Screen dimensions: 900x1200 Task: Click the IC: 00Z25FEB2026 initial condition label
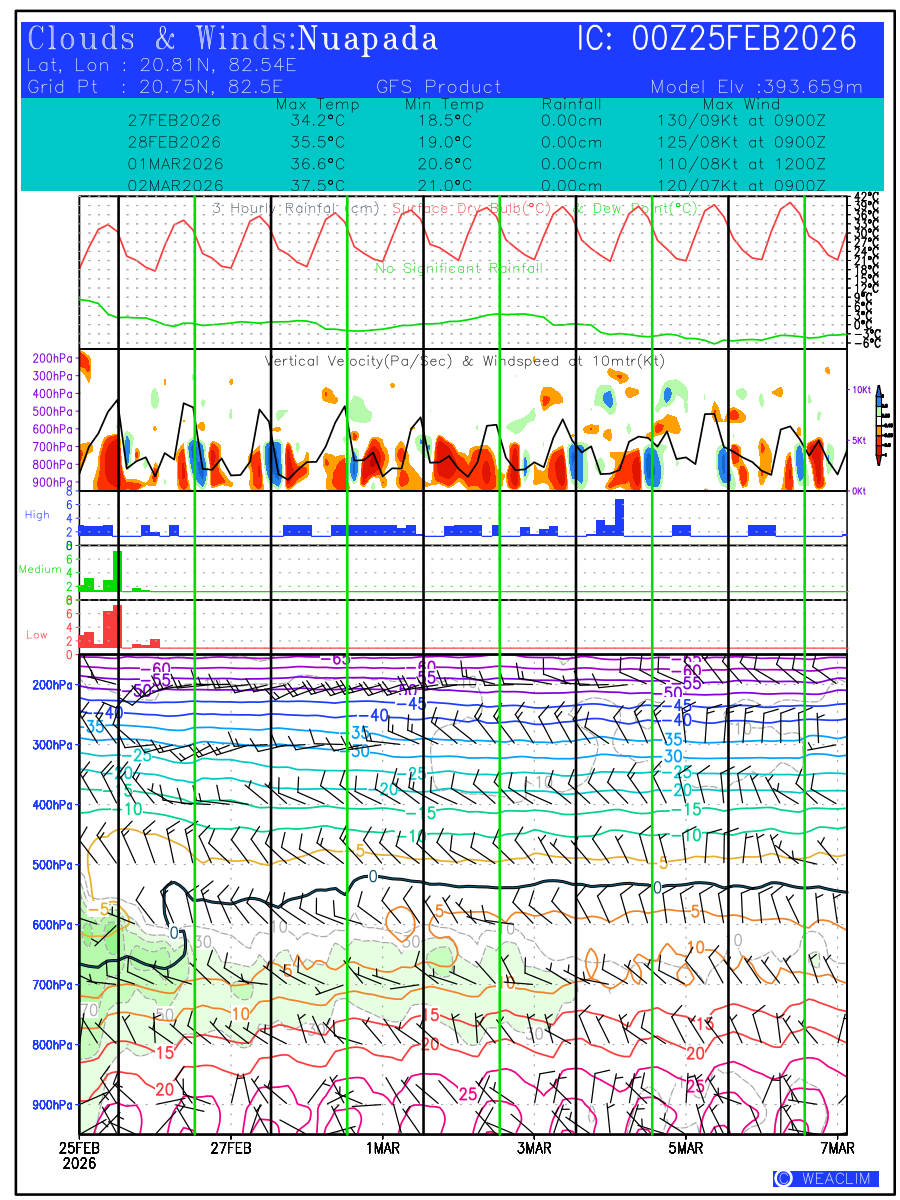click(x=717, y=39)
